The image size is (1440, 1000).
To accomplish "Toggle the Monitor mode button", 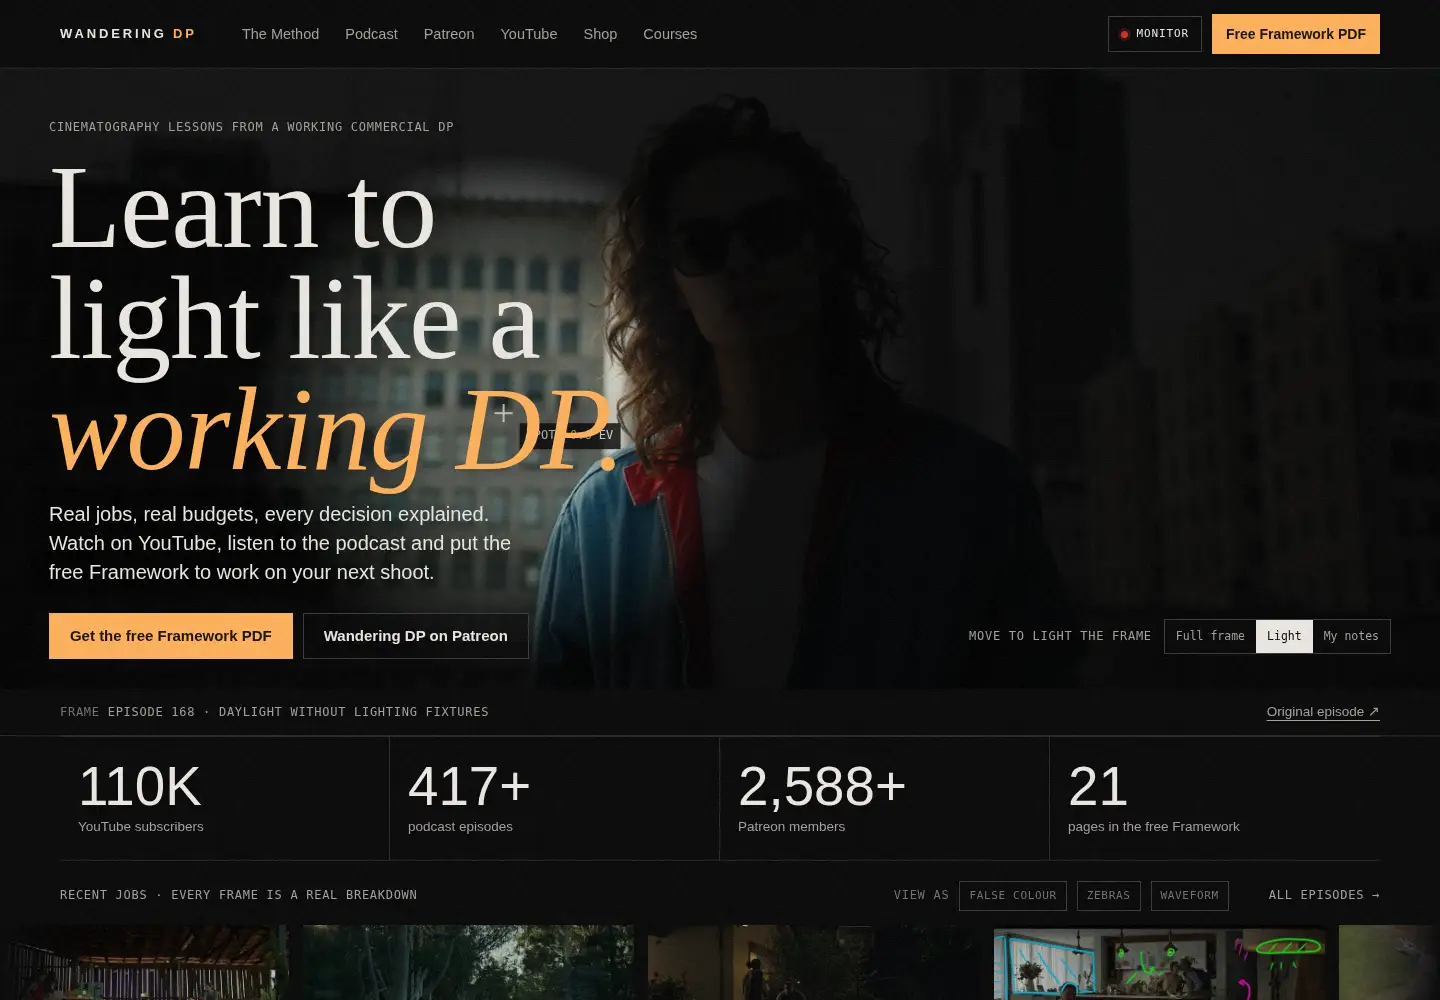I will (x=1155, y=34).
